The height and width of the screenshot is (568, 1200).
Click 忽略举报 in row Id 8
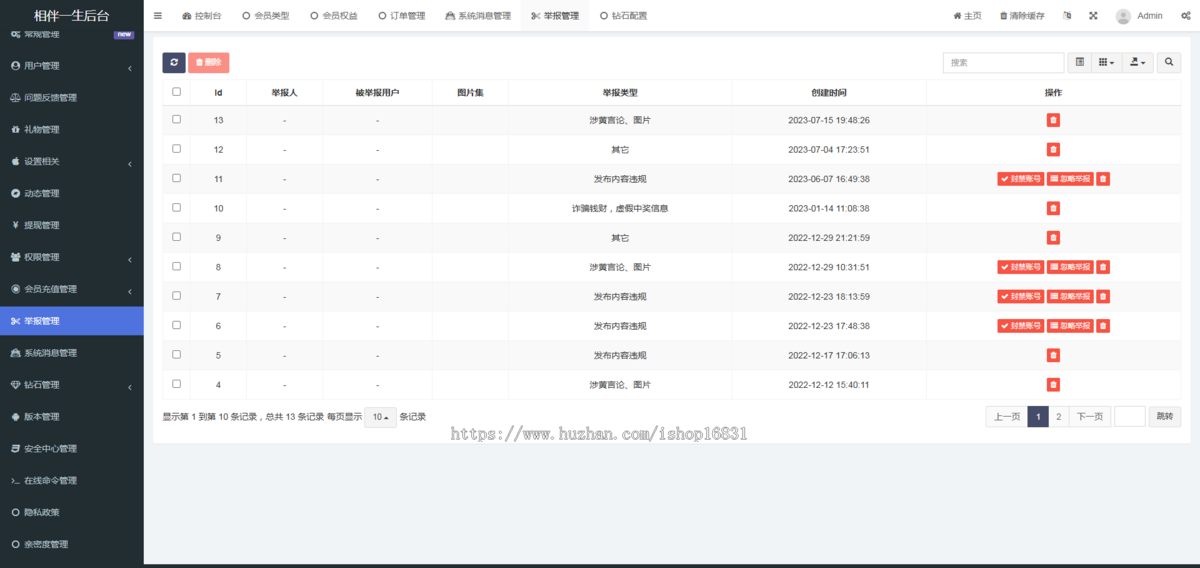click(x=1070, y=267)
